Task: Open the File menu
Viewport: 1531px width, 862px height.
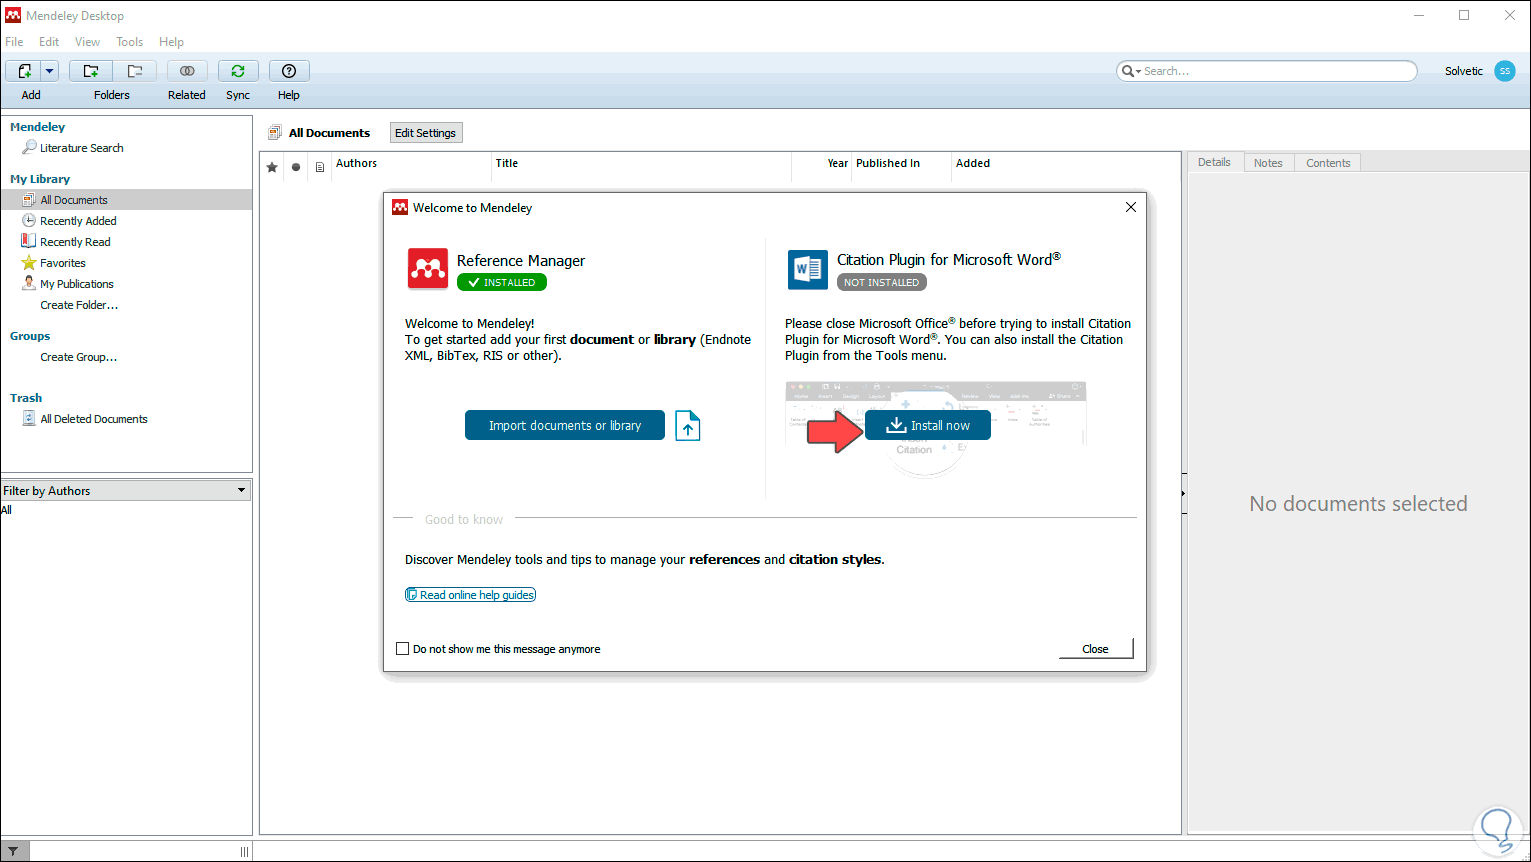Action: [14, 42]
